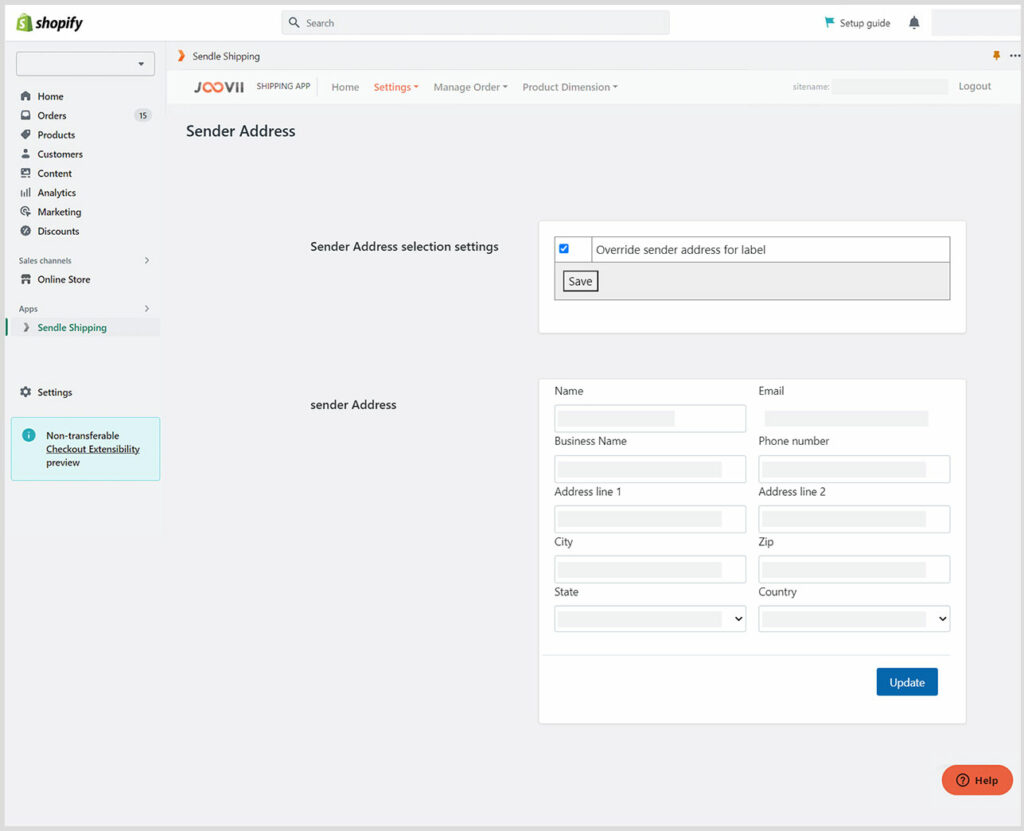1024x831 pixels.
Task: Go to Products in sidebar
Action: point(56,135)
